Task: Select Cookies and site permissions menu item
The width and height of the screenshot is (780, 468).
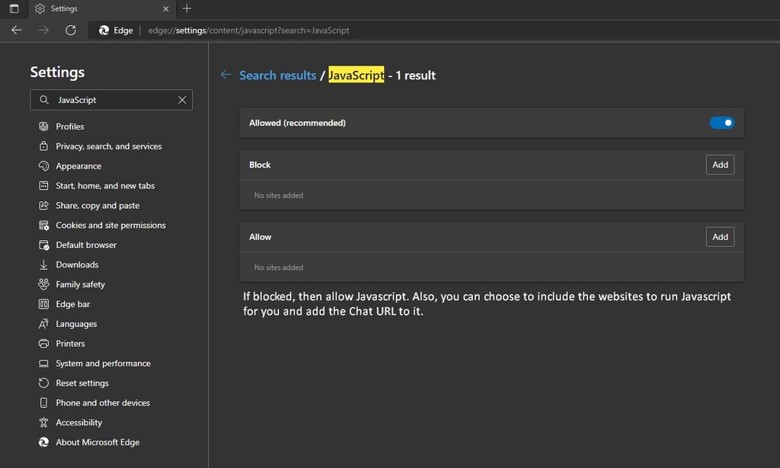Action: point(110,225)
